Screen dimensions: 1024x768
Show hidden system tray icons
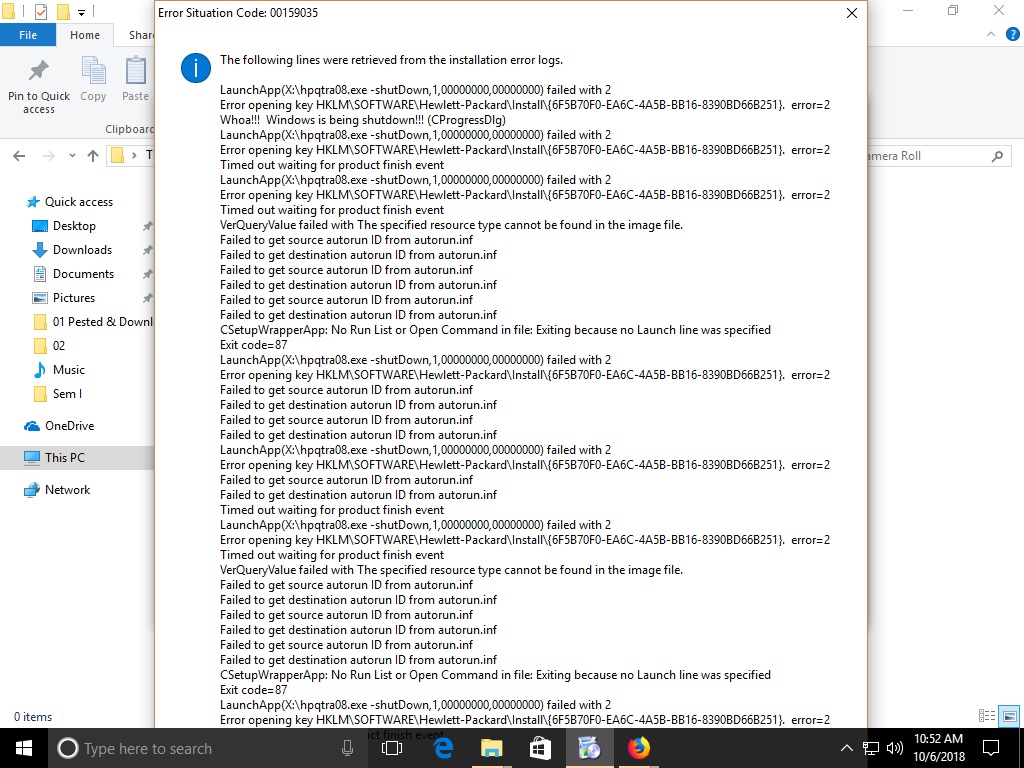(x=846, y=748)
